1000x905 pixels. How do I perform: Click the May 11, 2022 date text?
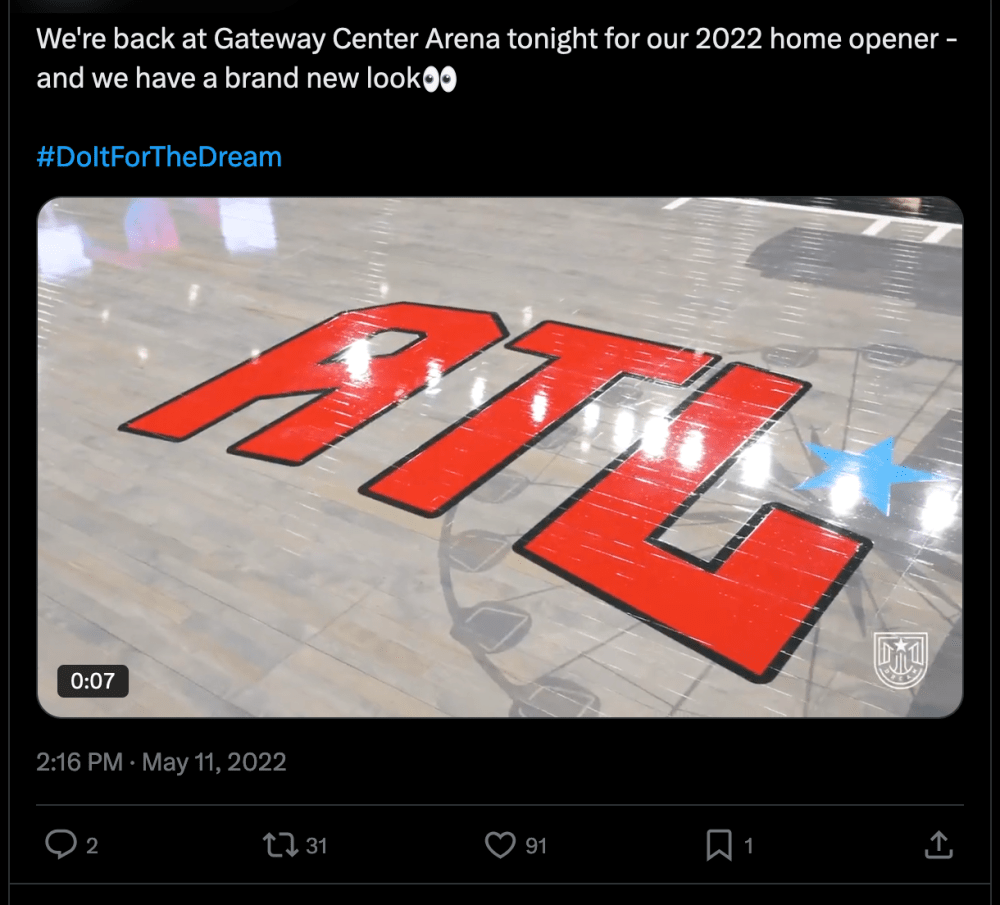tap(214, 762)
